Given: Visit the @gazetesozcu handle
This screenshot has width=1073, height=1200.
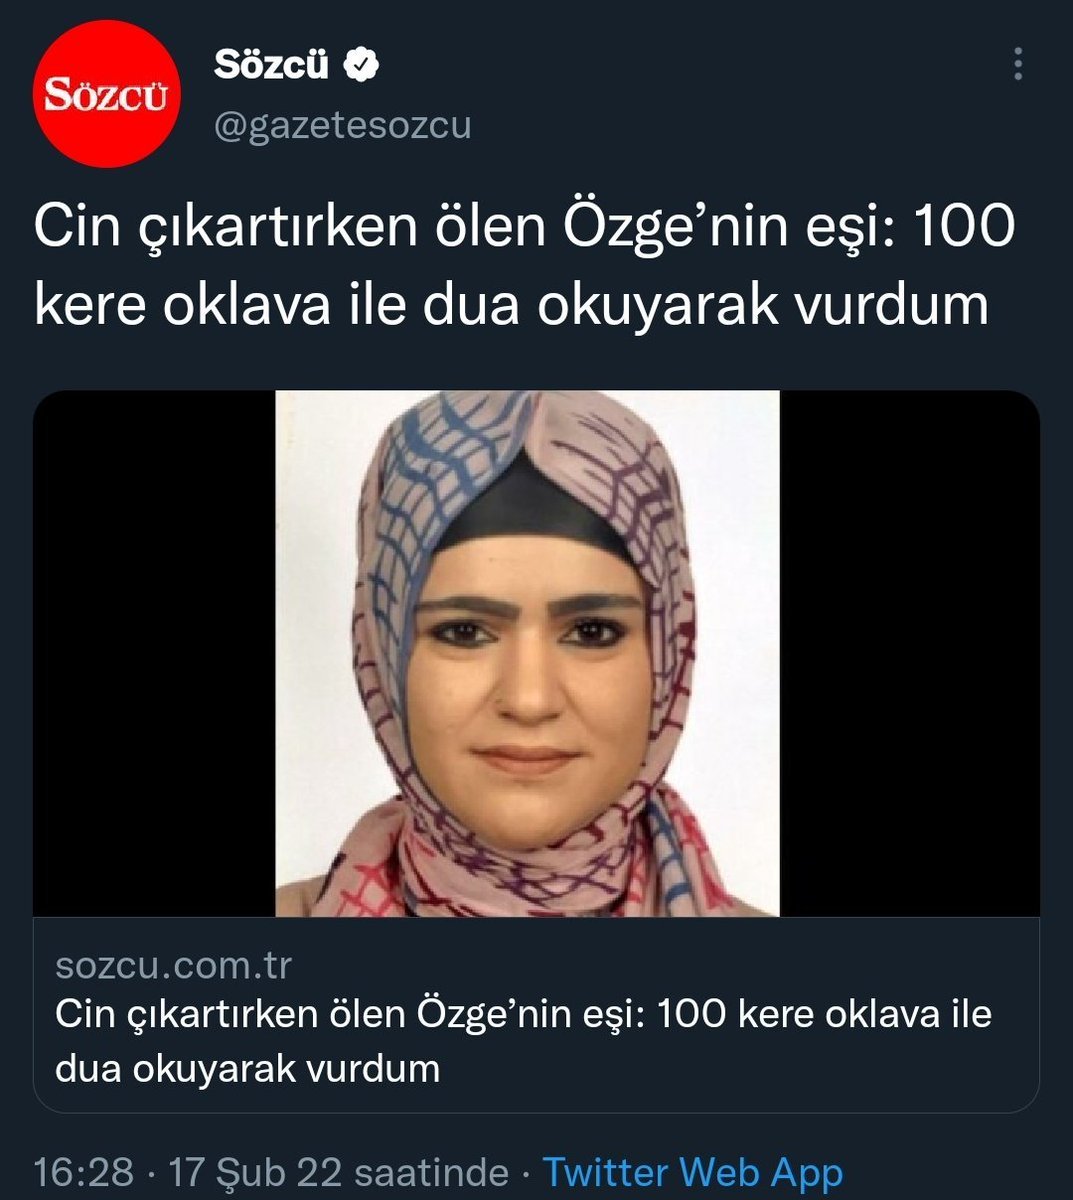Looking at the screenshot, I should point(342,126).
